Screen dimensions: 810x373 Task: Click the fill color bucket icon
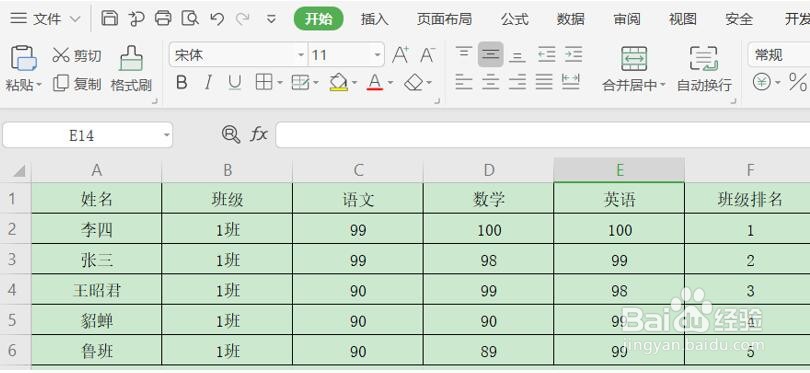(x=338, y=83)
